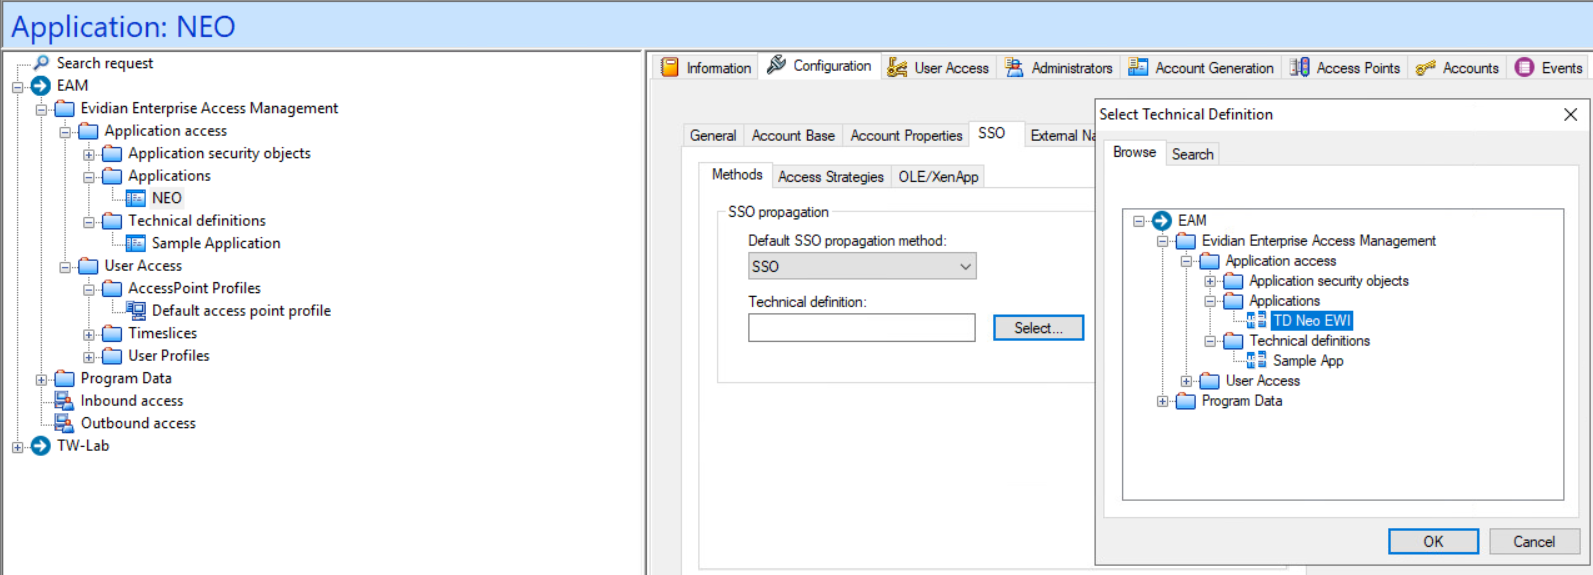Click the EAM arrow icon in left tree
Screen dimensions: 1593x575
(41, 86)
